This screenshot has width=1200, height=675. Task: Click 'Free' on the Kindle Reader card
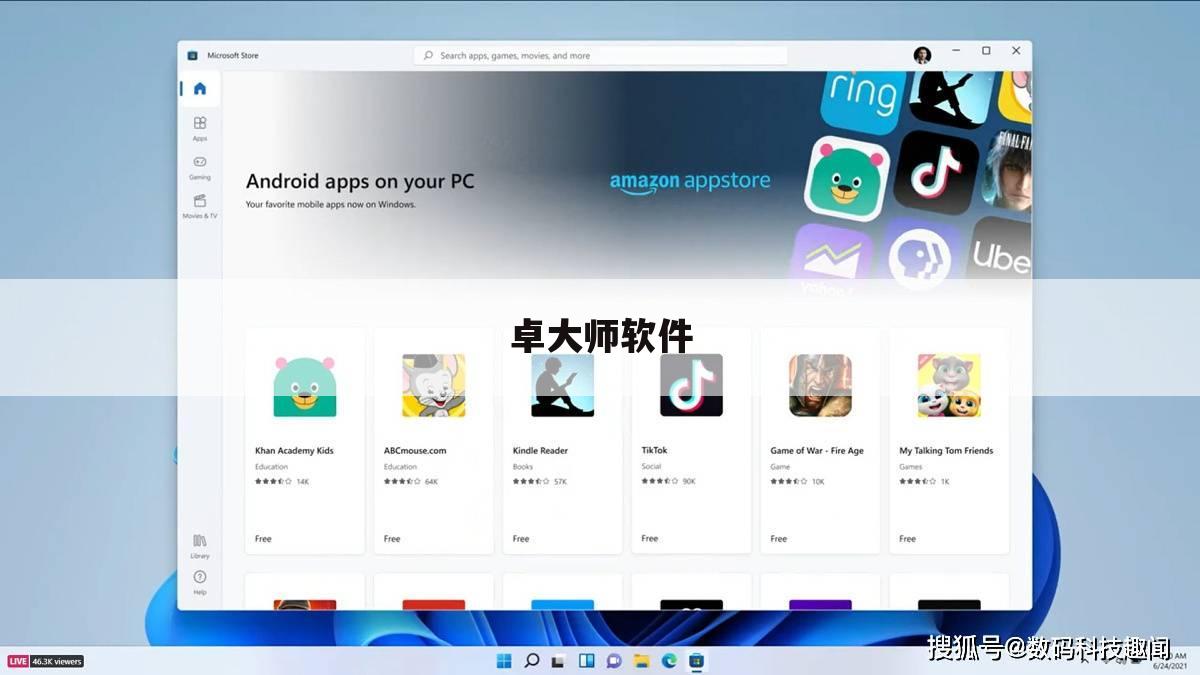pyautogui.click(x=521, y=539)
